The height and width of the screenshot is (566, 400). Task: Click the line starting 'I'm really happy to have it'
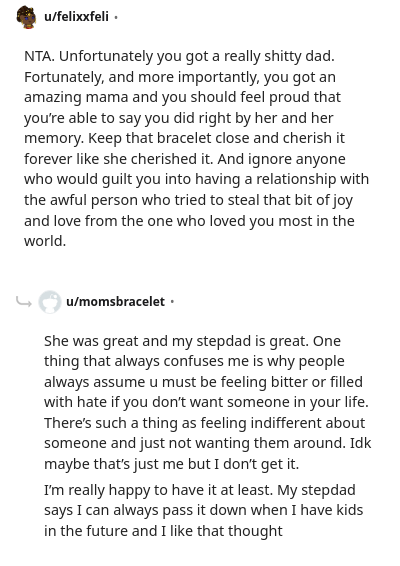click(x=200, y=490)
